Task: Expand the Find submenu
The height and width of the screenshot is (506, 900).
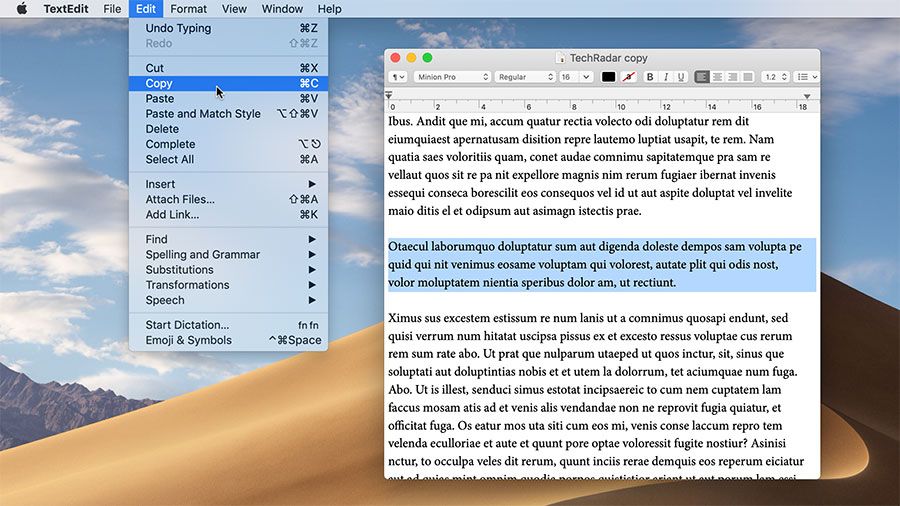Action: coord(228,239)
